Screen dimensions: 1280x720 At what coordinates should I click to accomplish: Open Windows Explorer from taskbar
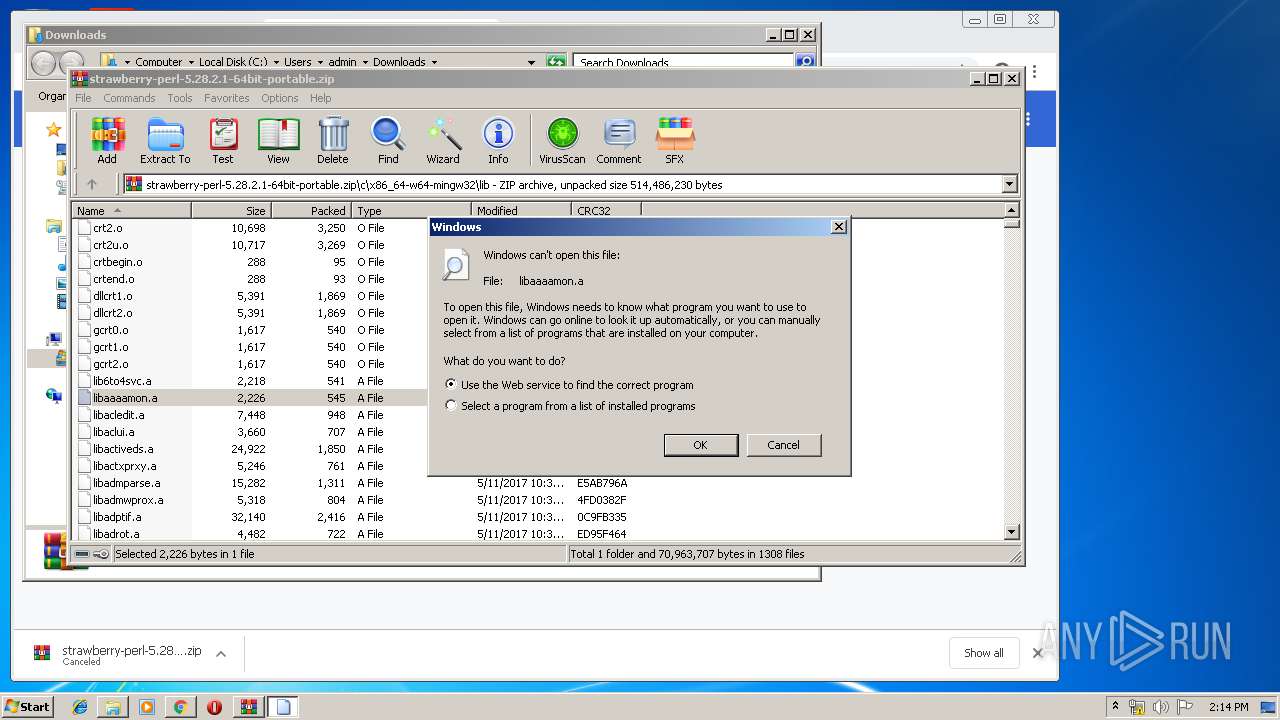tap(113, 707)
